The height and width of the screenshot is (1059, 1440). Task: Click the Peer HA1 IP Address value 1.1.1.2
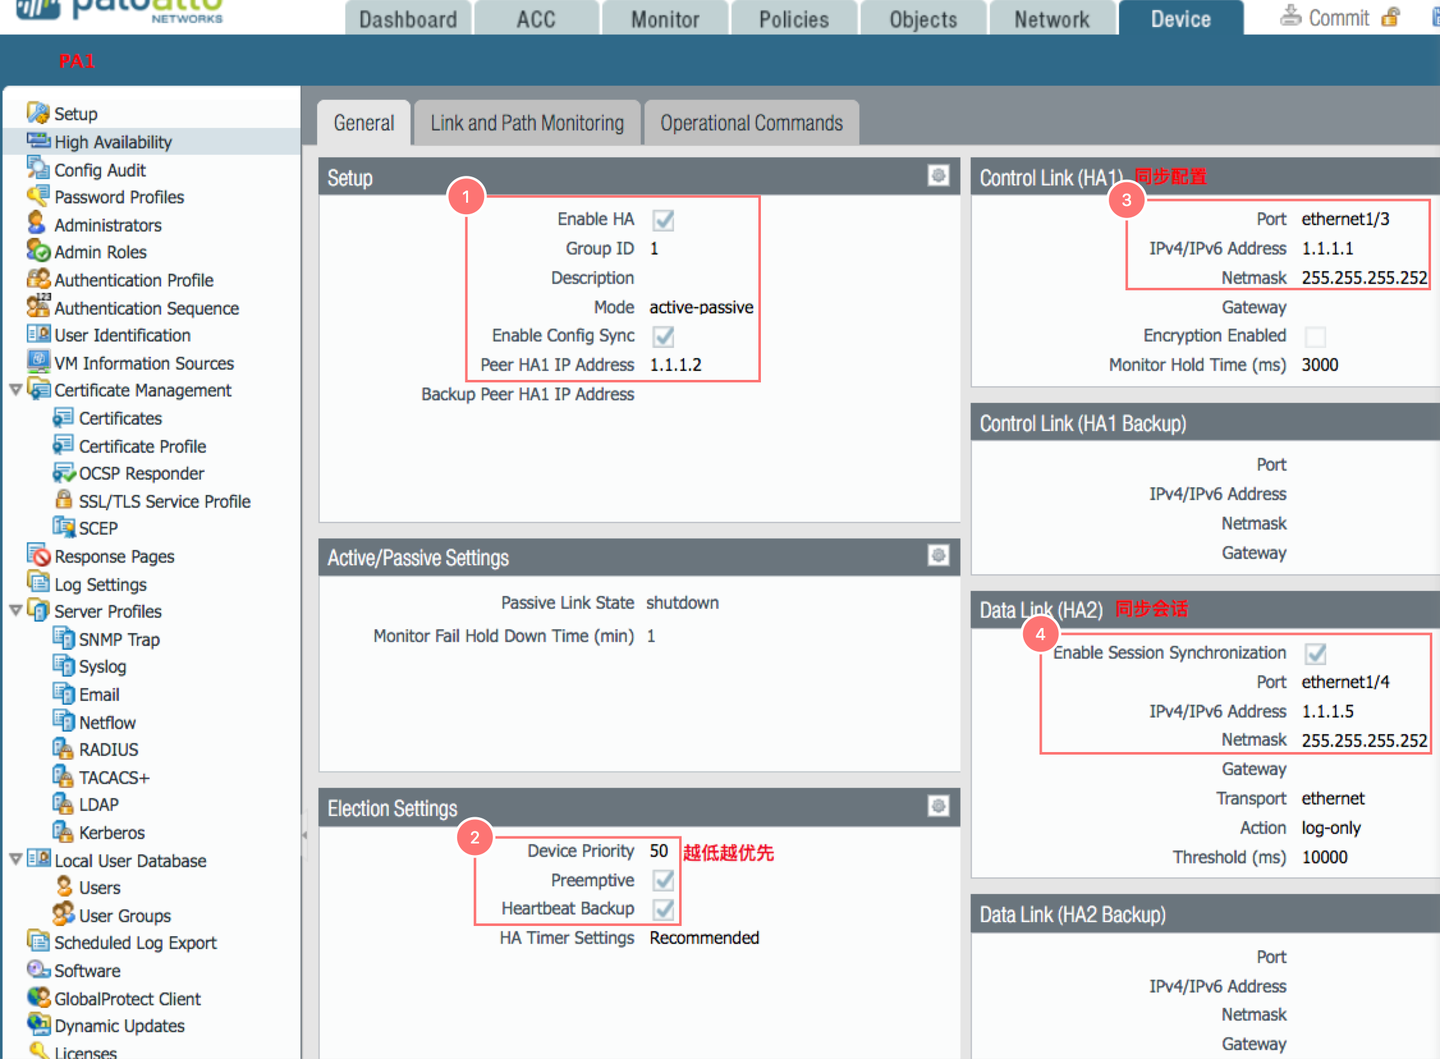pyautogui.click(x=676, y=365)
